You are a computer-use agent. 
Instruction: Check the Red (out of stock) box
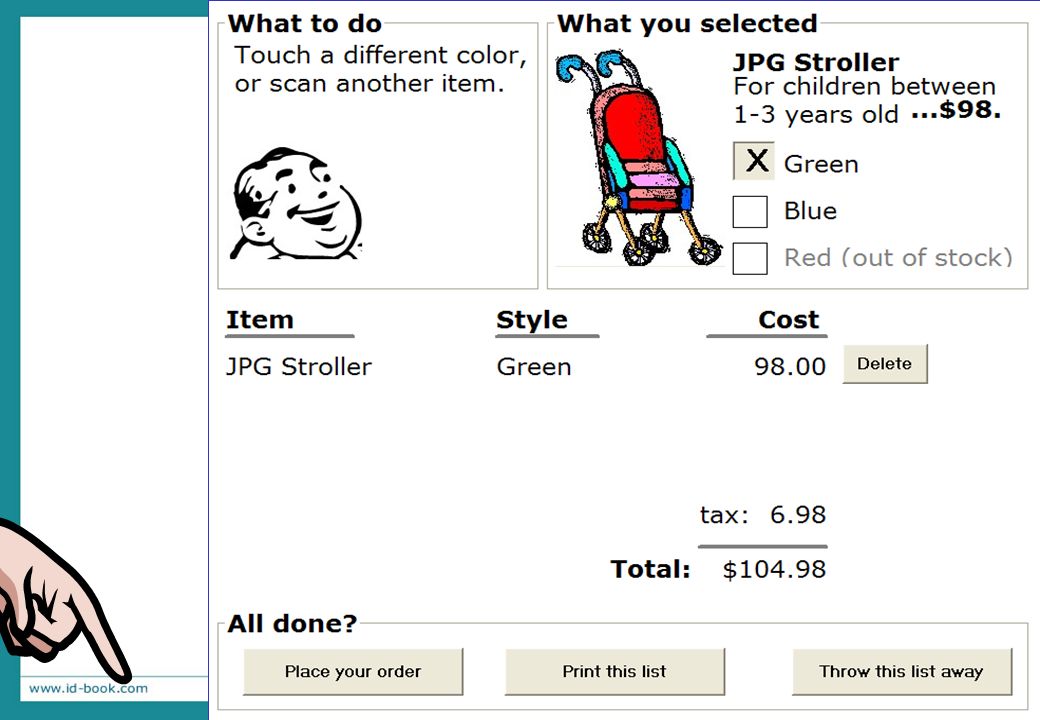(750, 258)
